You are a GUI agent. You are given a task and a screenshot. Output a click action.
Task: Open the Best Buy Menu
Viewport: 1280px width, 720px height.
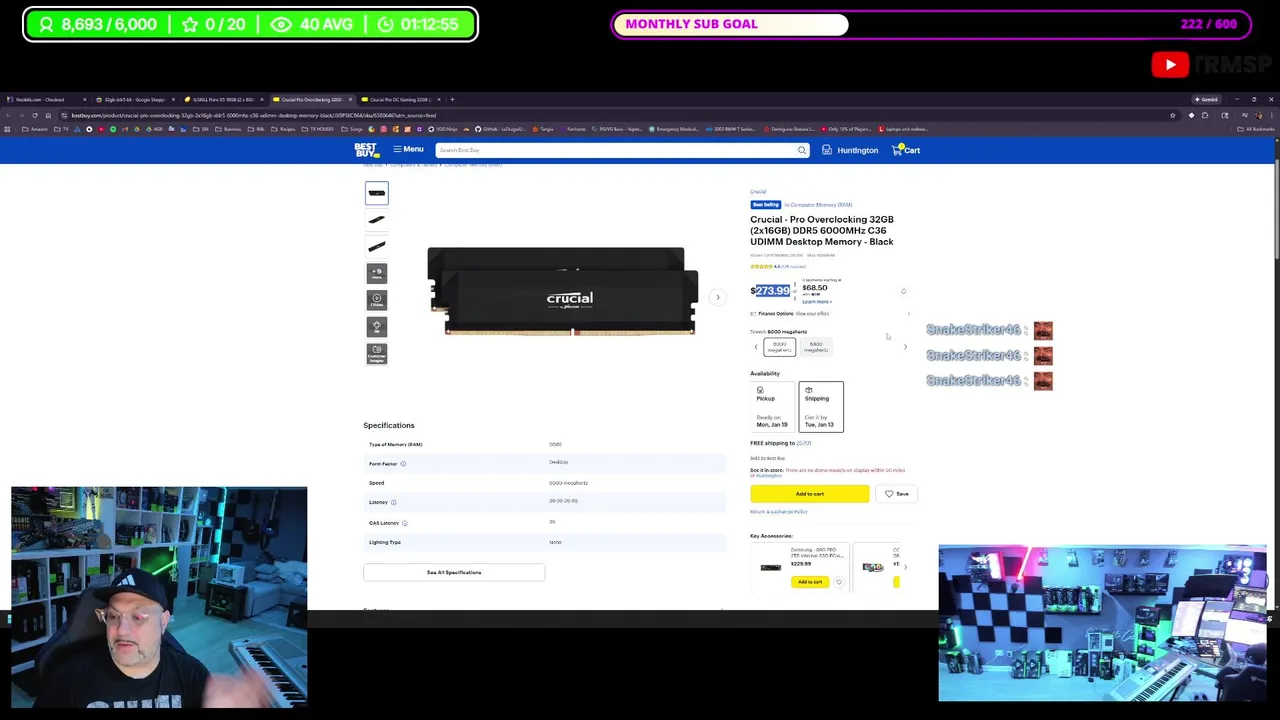coord(408,150)
